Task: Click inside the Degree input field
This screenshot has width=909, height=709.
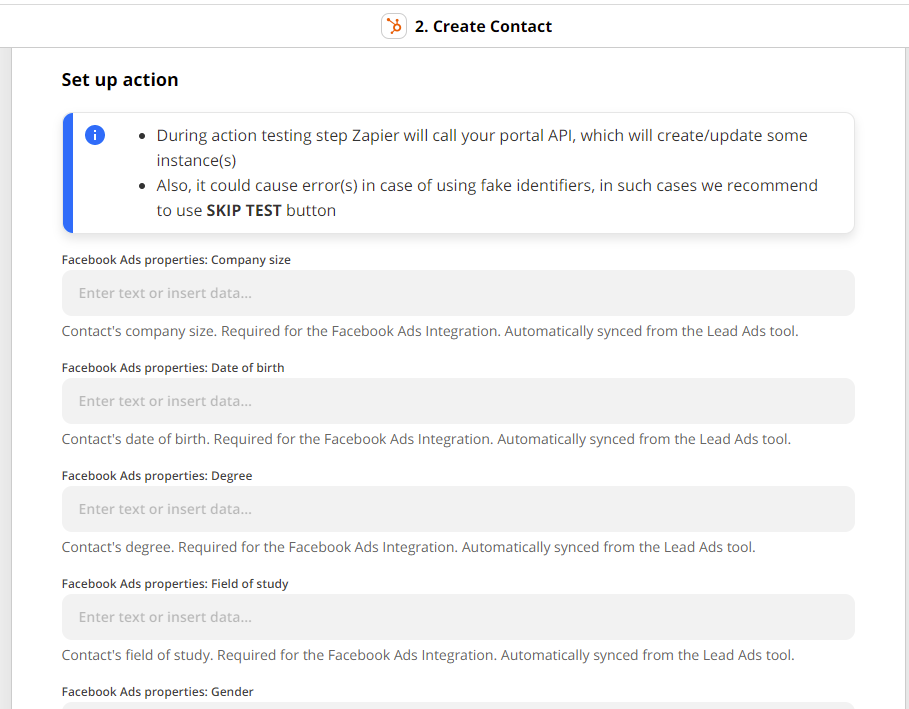Action: point(458,508)
